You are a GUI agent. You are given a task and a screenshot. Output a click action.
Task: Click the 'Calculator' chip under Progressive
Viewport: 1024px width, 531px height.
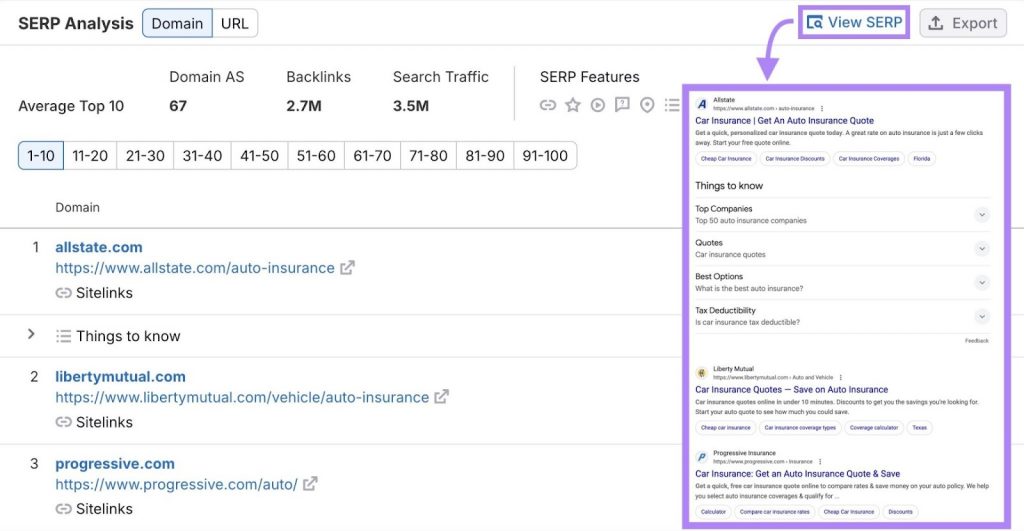(x=713, y=512)
